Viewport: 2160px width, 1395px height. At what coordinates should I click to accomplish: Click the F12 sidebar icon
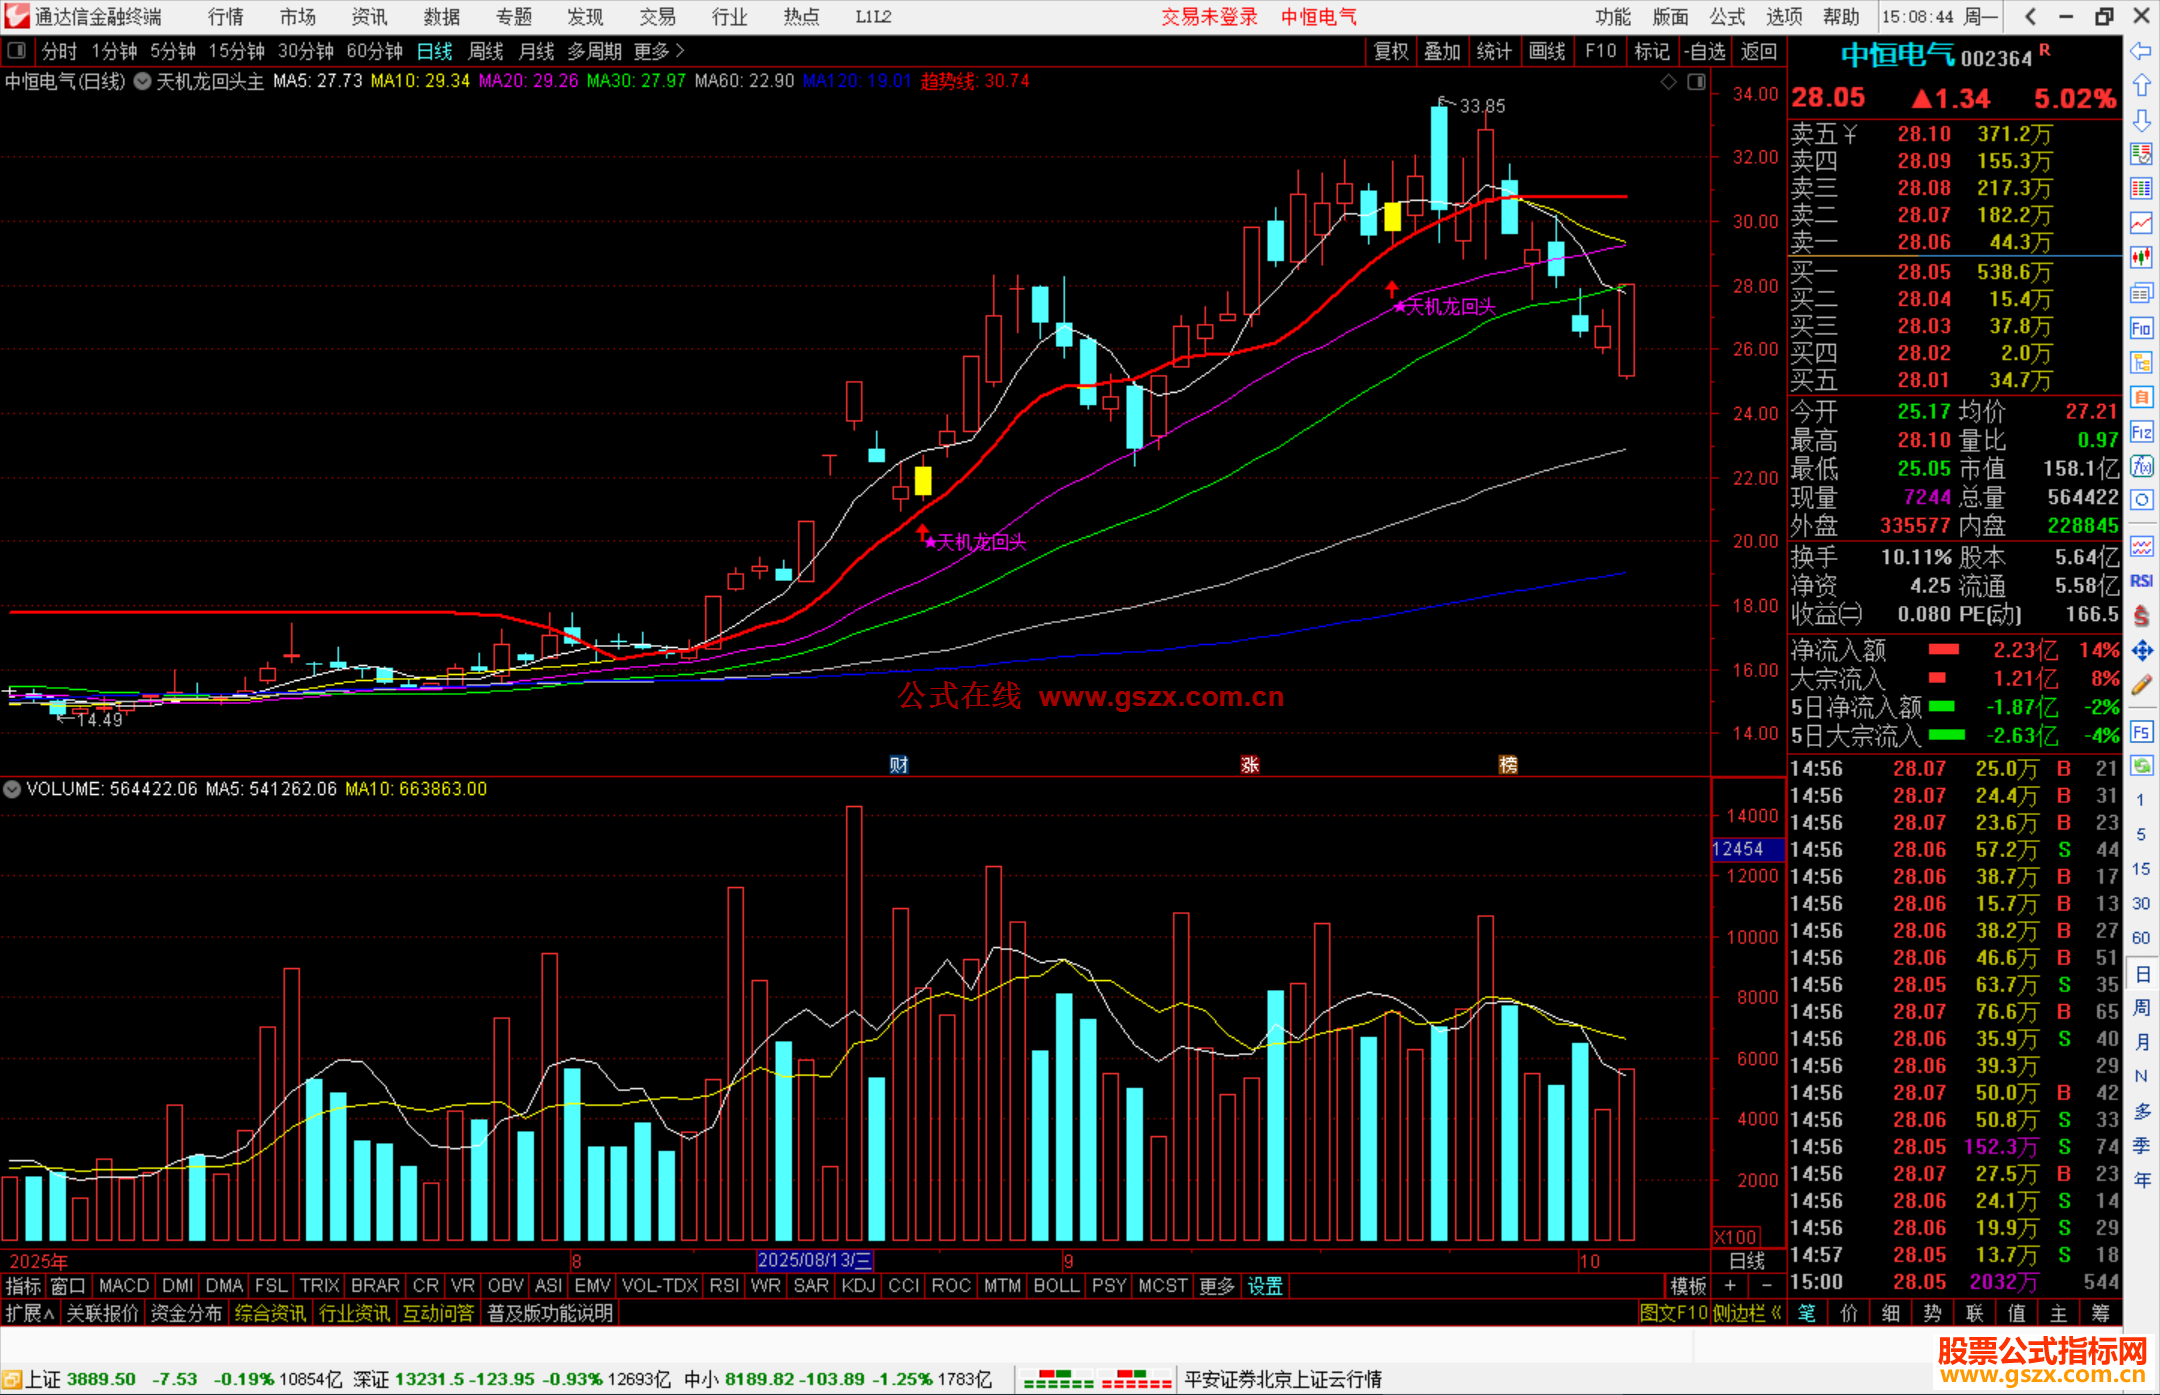click(x=2141, y=432)
